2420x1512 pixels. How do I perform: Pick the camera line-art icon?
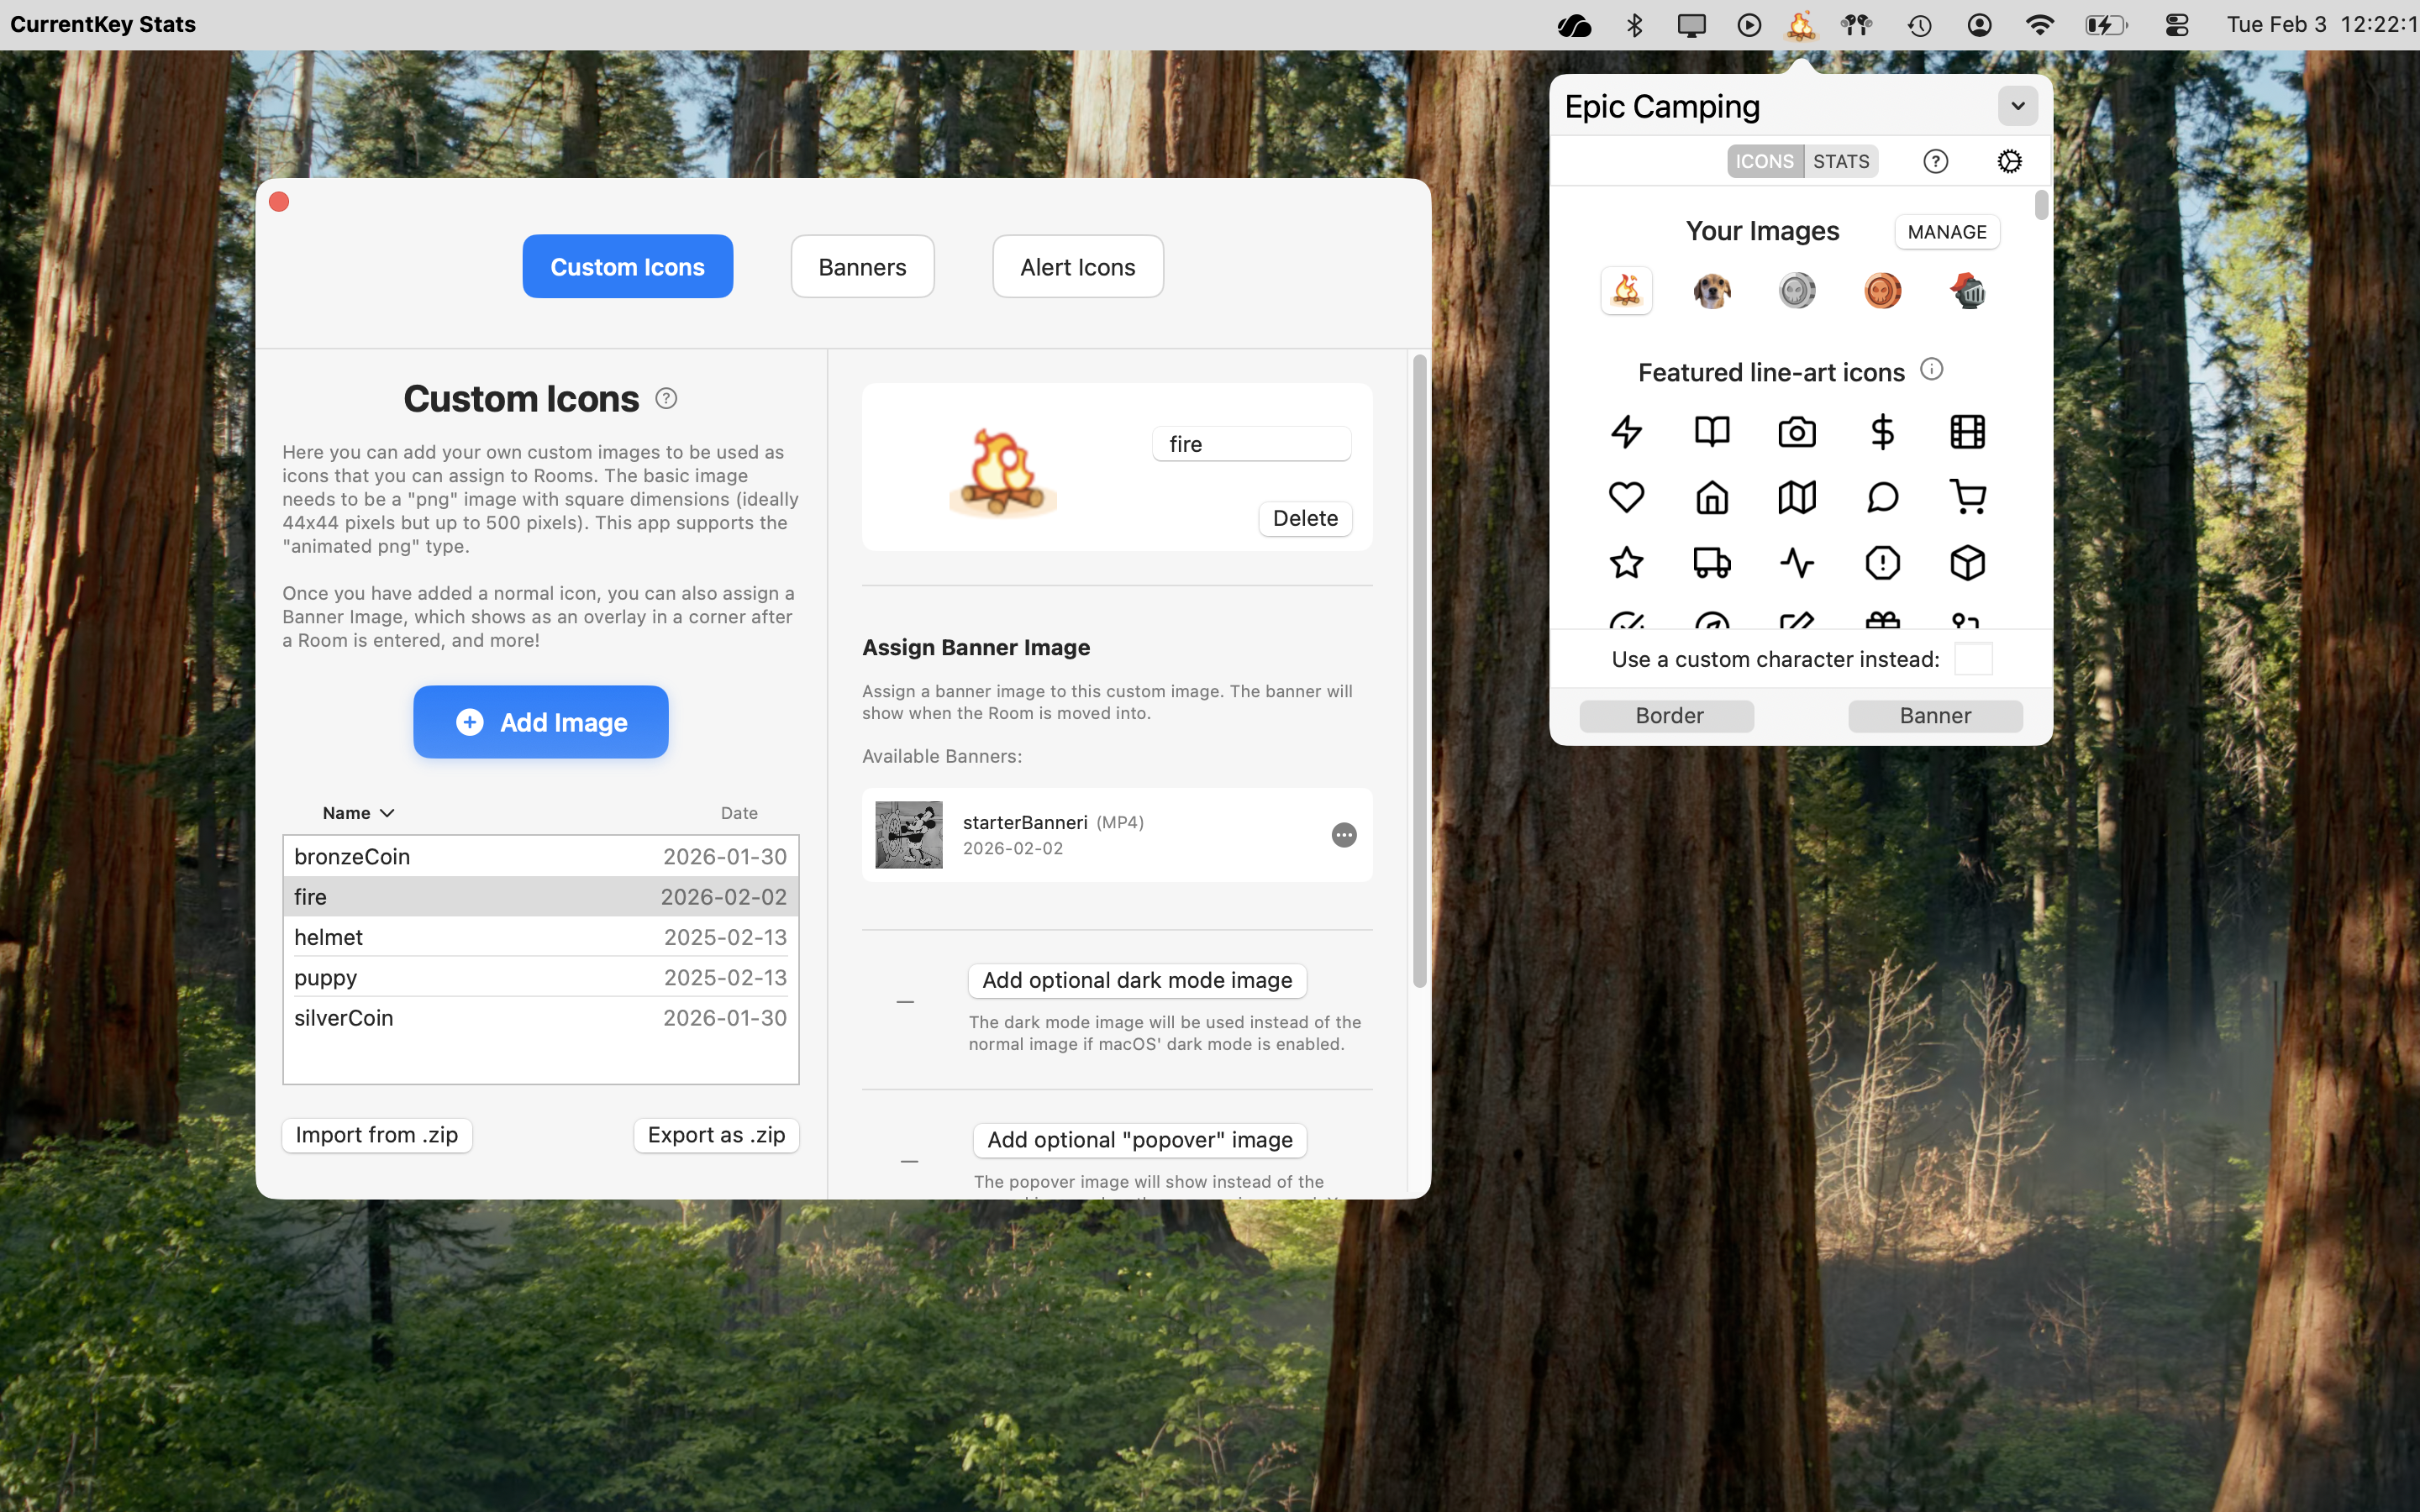coord(1797,431)
